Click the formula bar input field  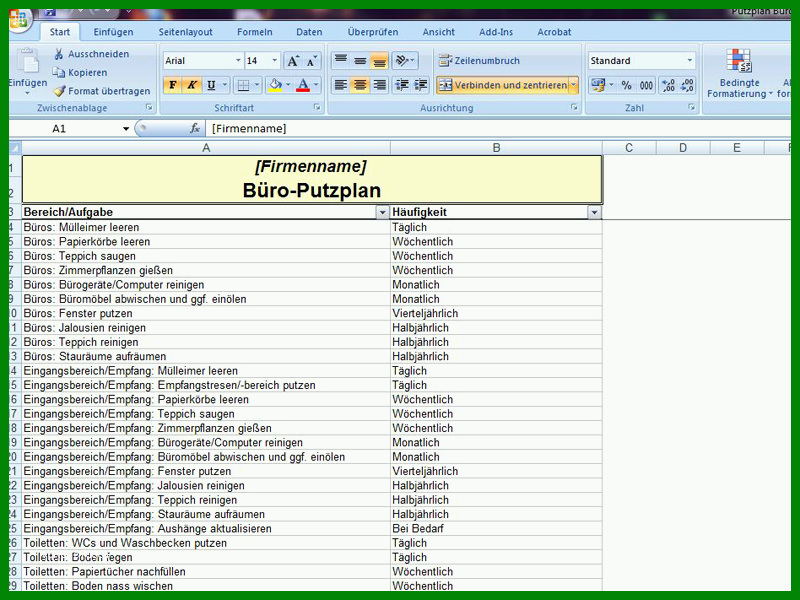pyautogui.click(x=498, y=129)
